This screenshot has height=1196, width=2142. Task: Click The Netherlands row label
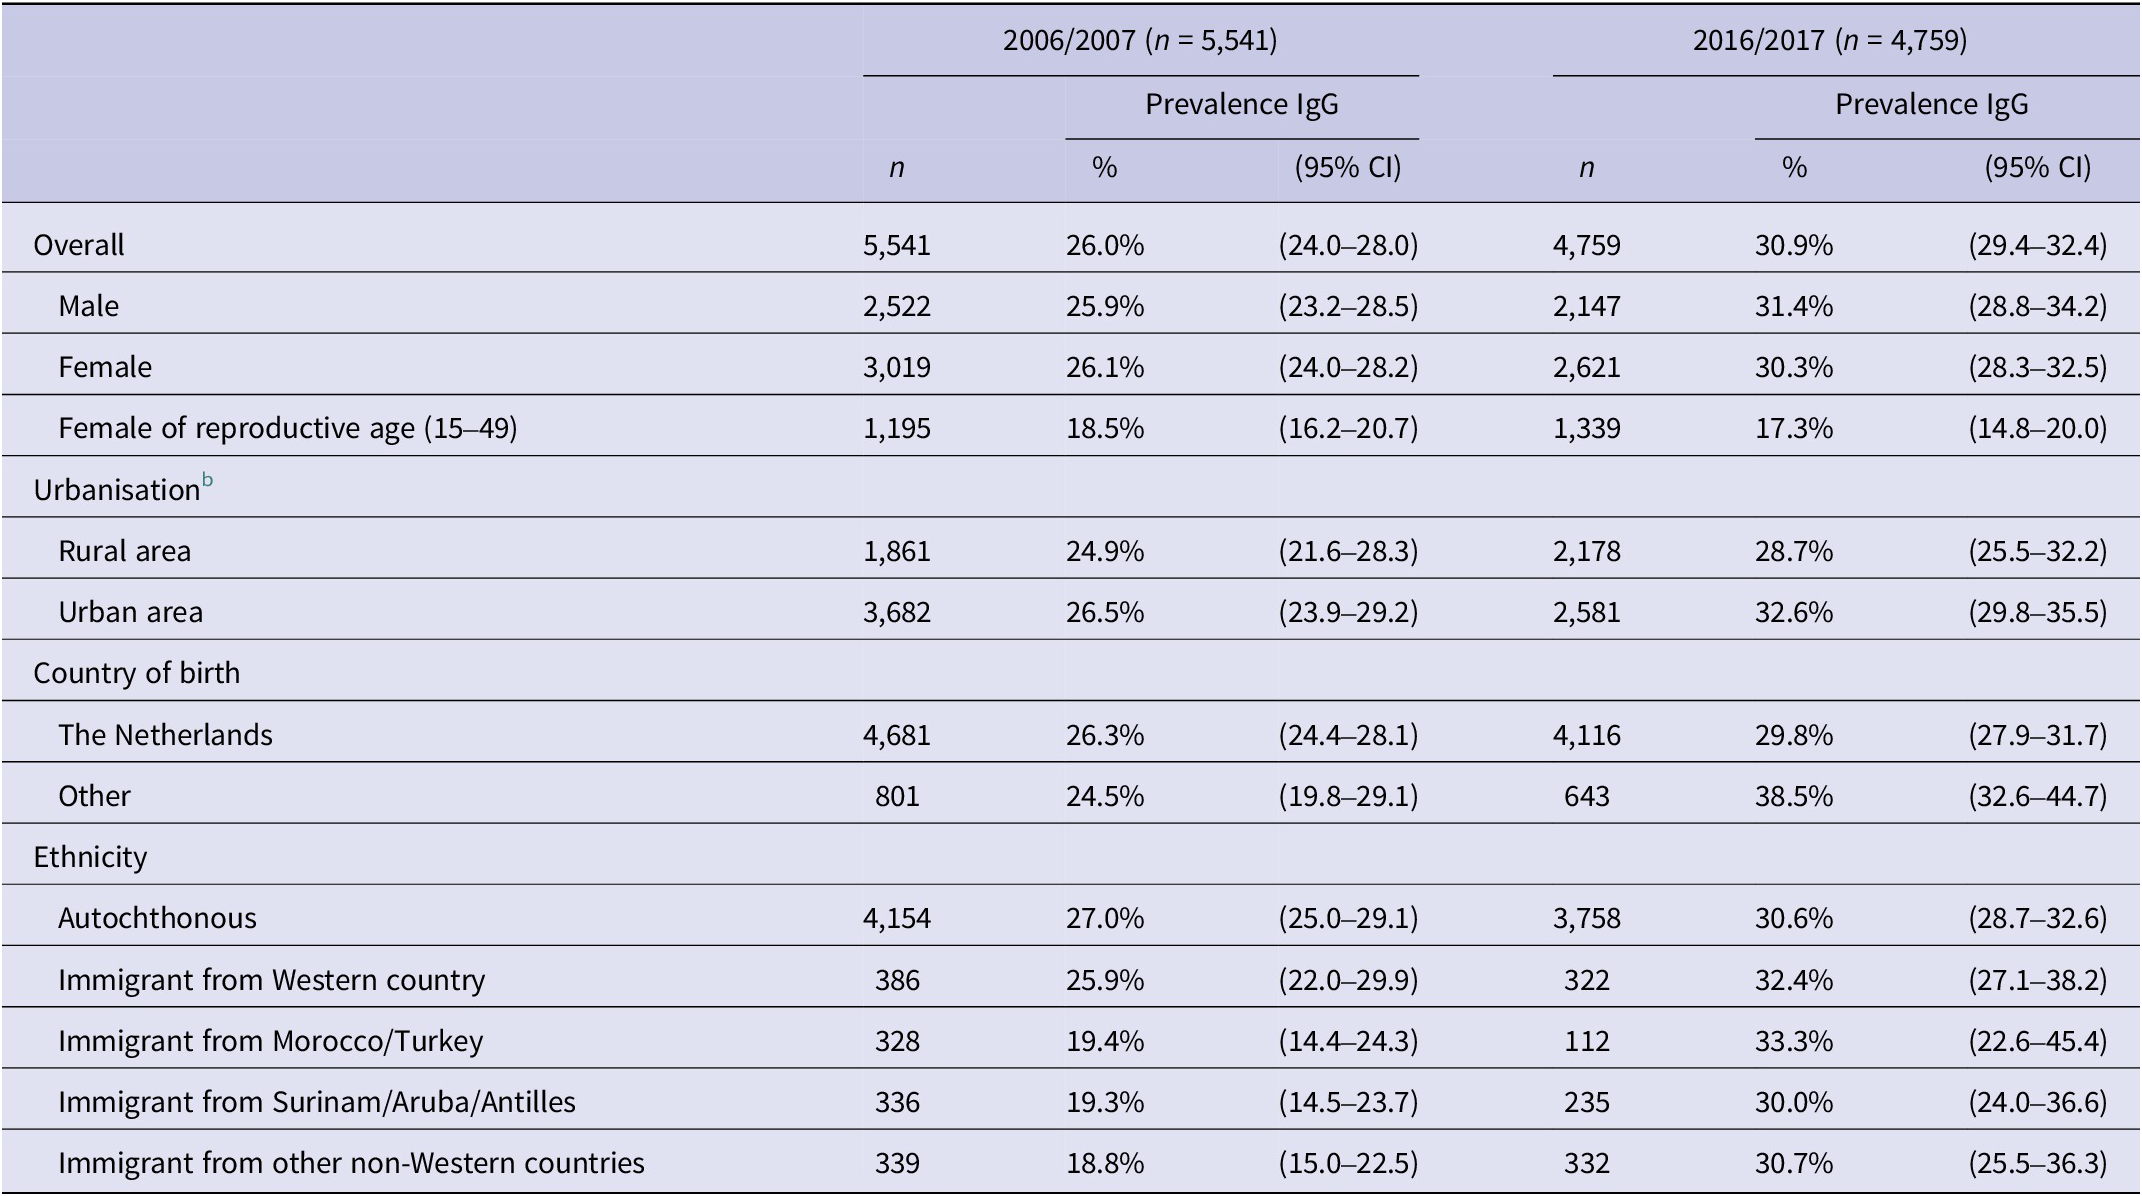(165, 735)
